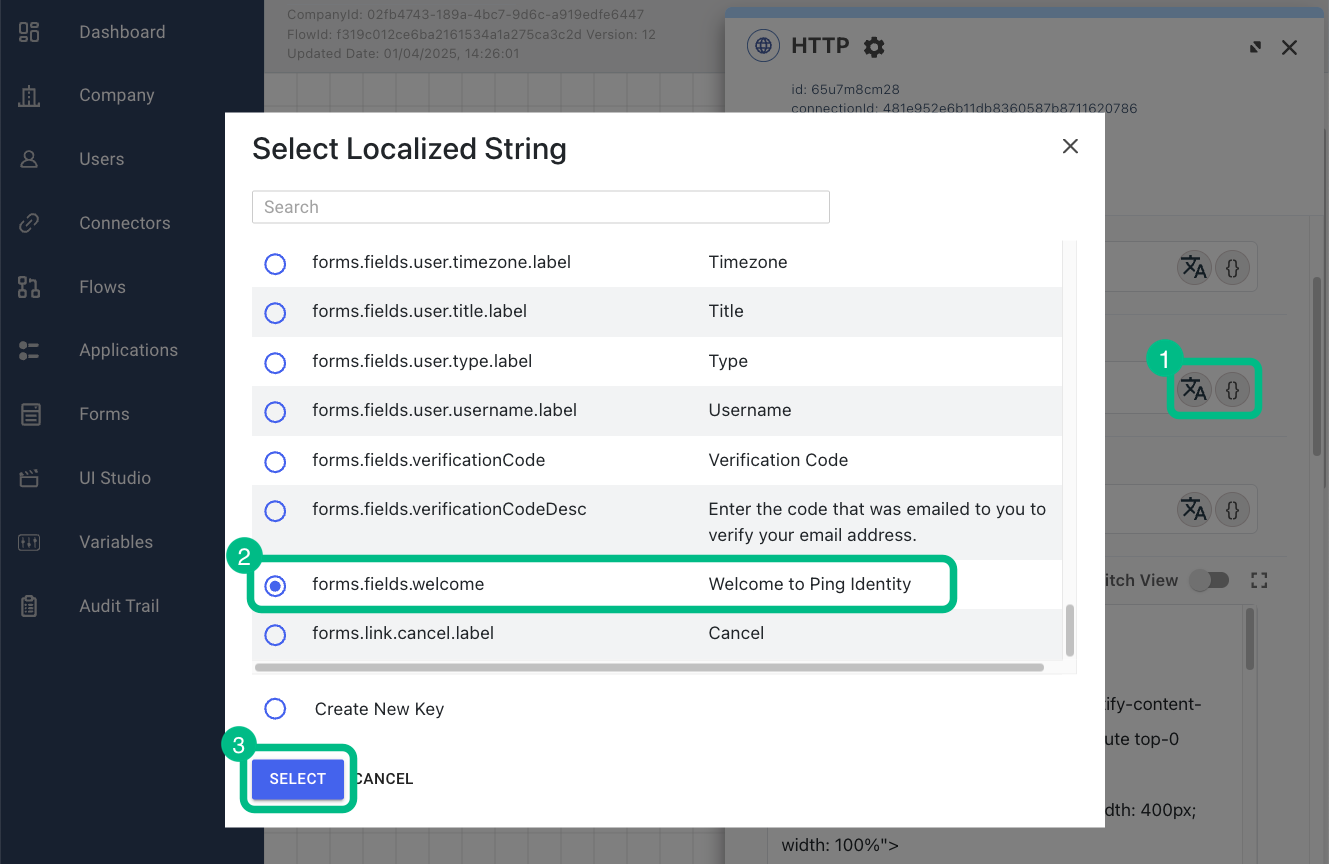Screen dimensions: 1329x864
Task: Open Audit Trail from the sidebar
Action: tap(29, 606)
